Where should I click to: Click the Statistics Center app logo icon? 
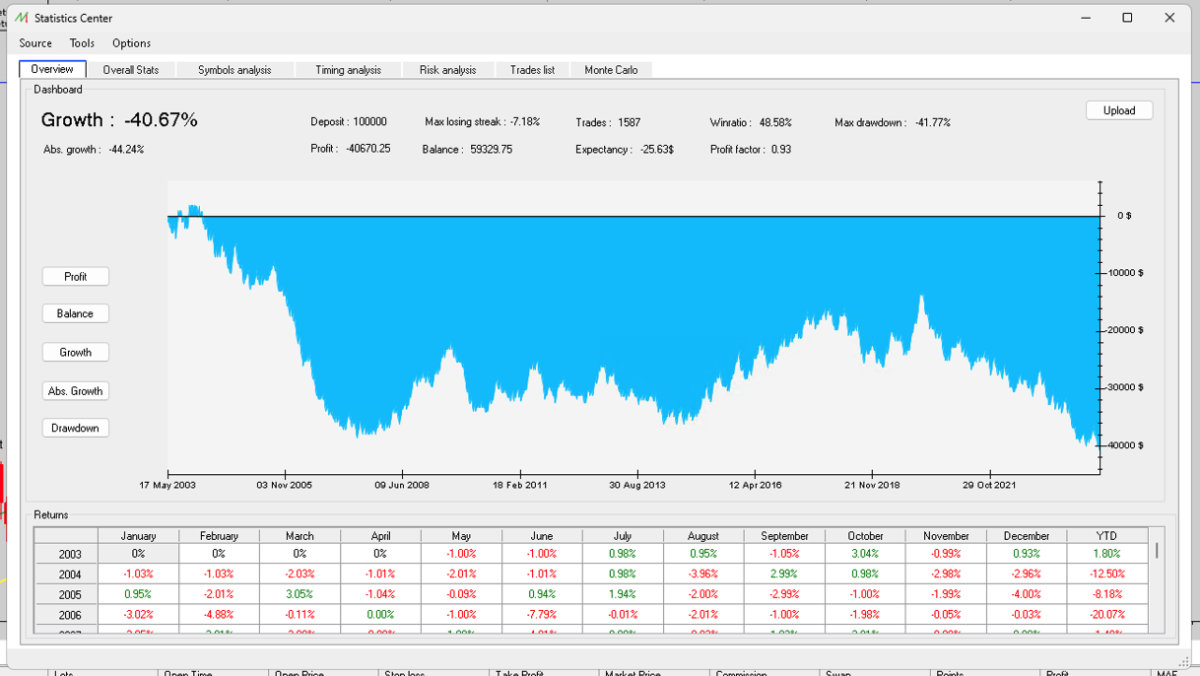(21, 18)
